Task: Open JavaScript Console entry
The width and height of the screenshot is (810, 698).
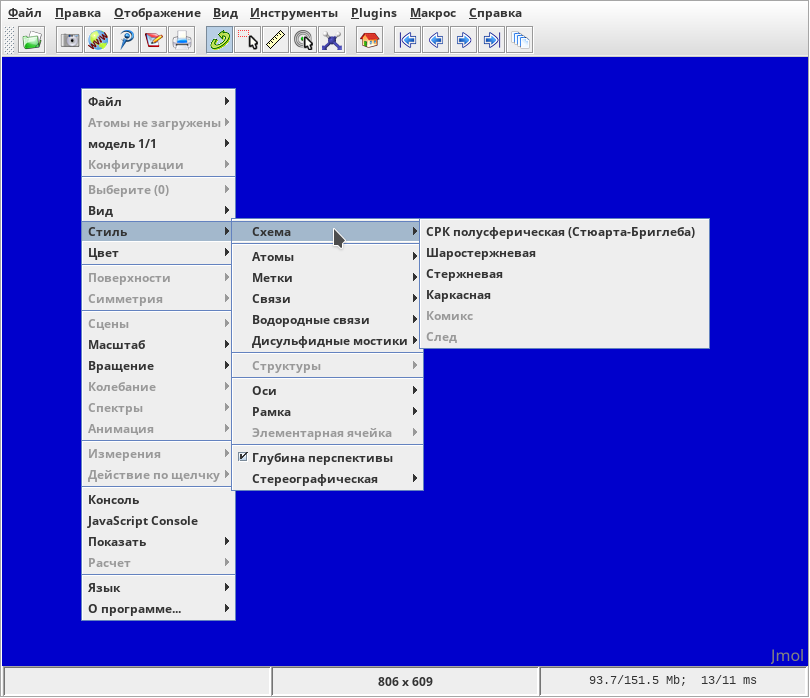Action: (x=159, y=521)
